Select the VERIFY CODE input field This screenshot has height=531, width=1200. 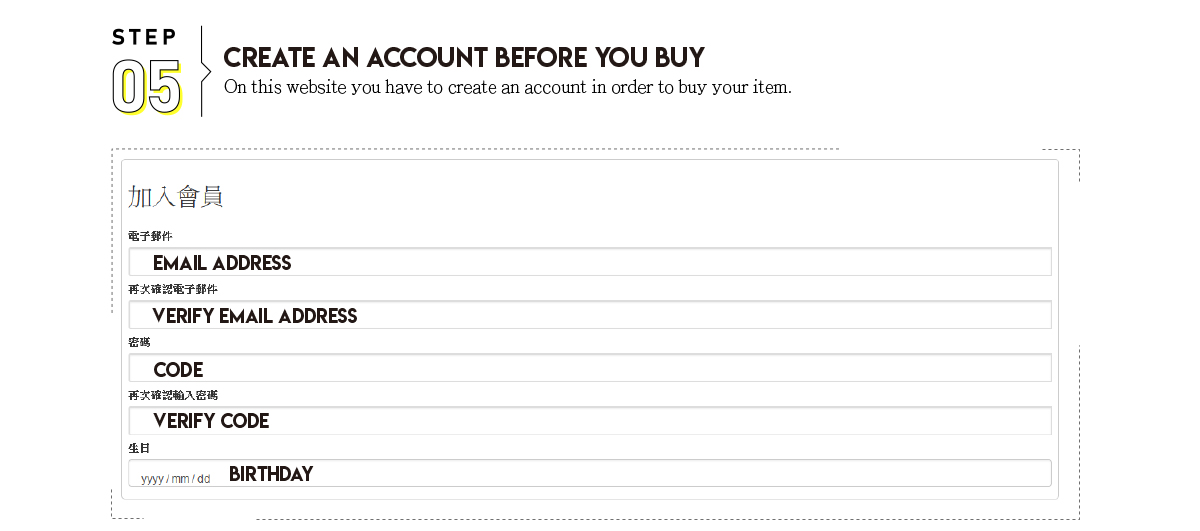point(590,421)
